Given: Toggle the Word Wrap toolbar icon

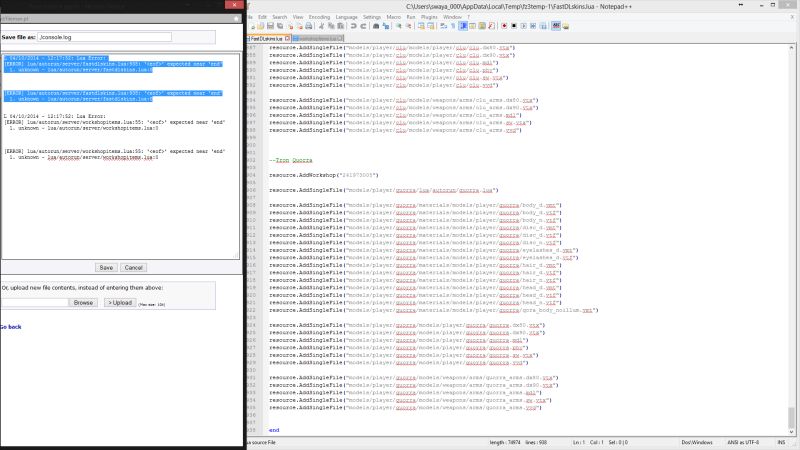Looking at the screenshot, I should (443, 26).
